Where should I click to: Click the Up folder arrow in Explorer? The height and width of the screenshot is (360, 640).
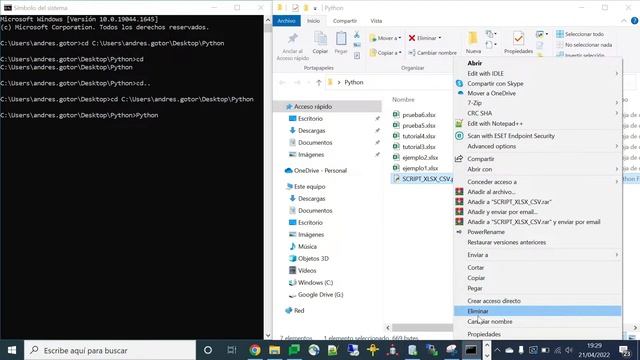pos(319,82)
